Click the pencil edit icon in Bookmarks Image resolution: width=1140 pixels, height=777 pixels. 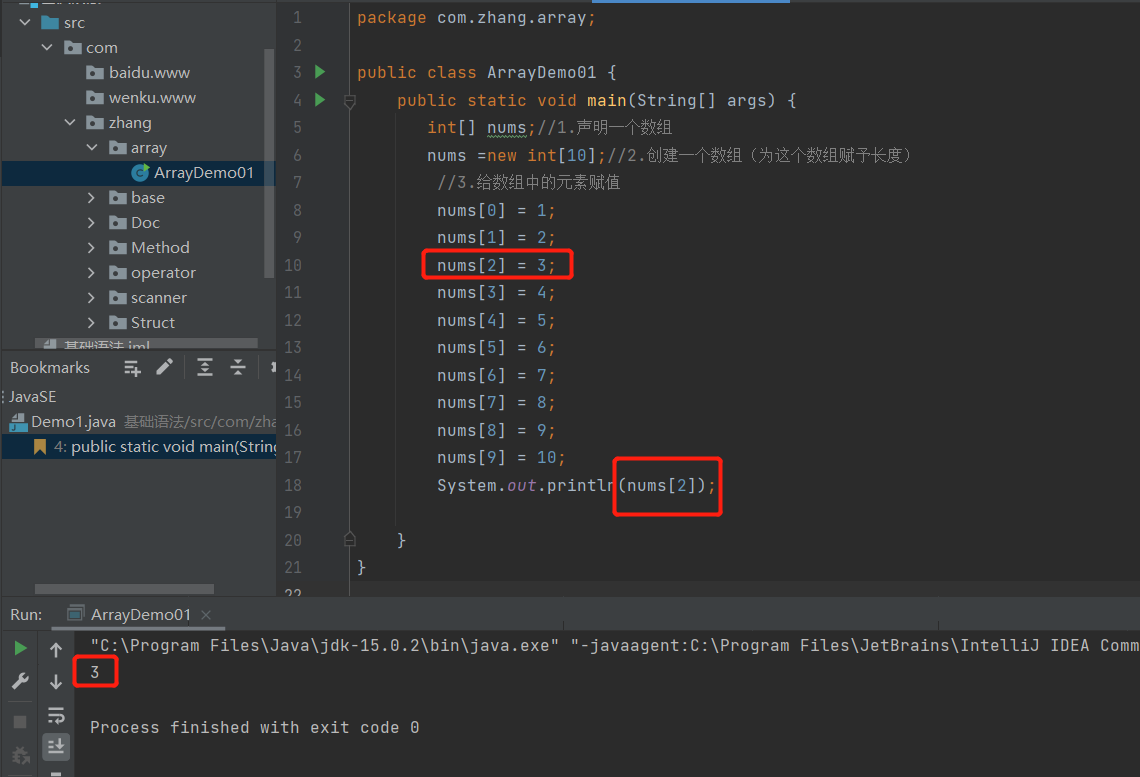164,367
